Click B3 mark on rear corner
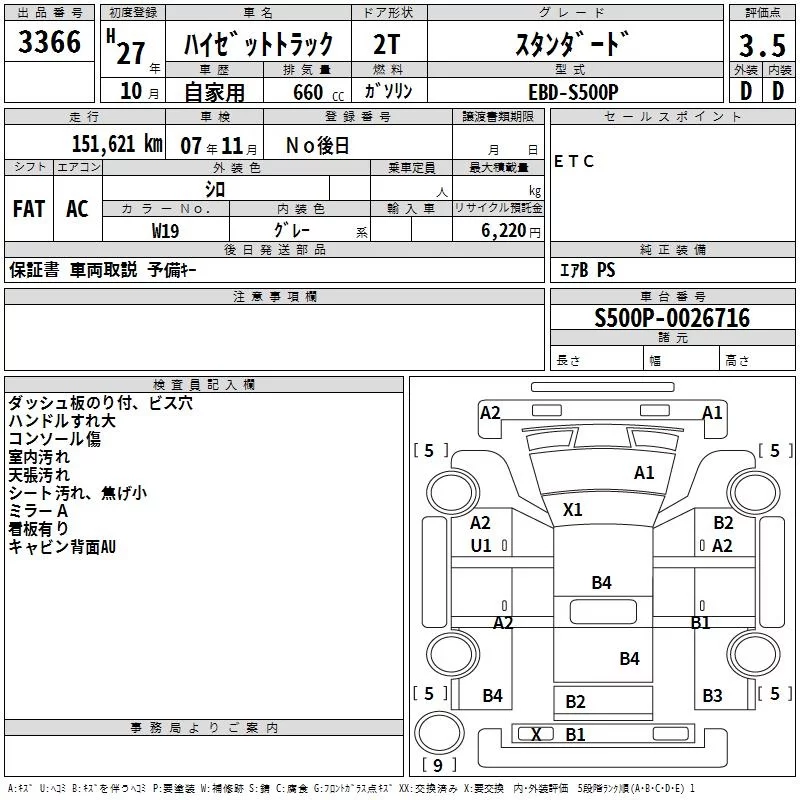 (712, 695)
